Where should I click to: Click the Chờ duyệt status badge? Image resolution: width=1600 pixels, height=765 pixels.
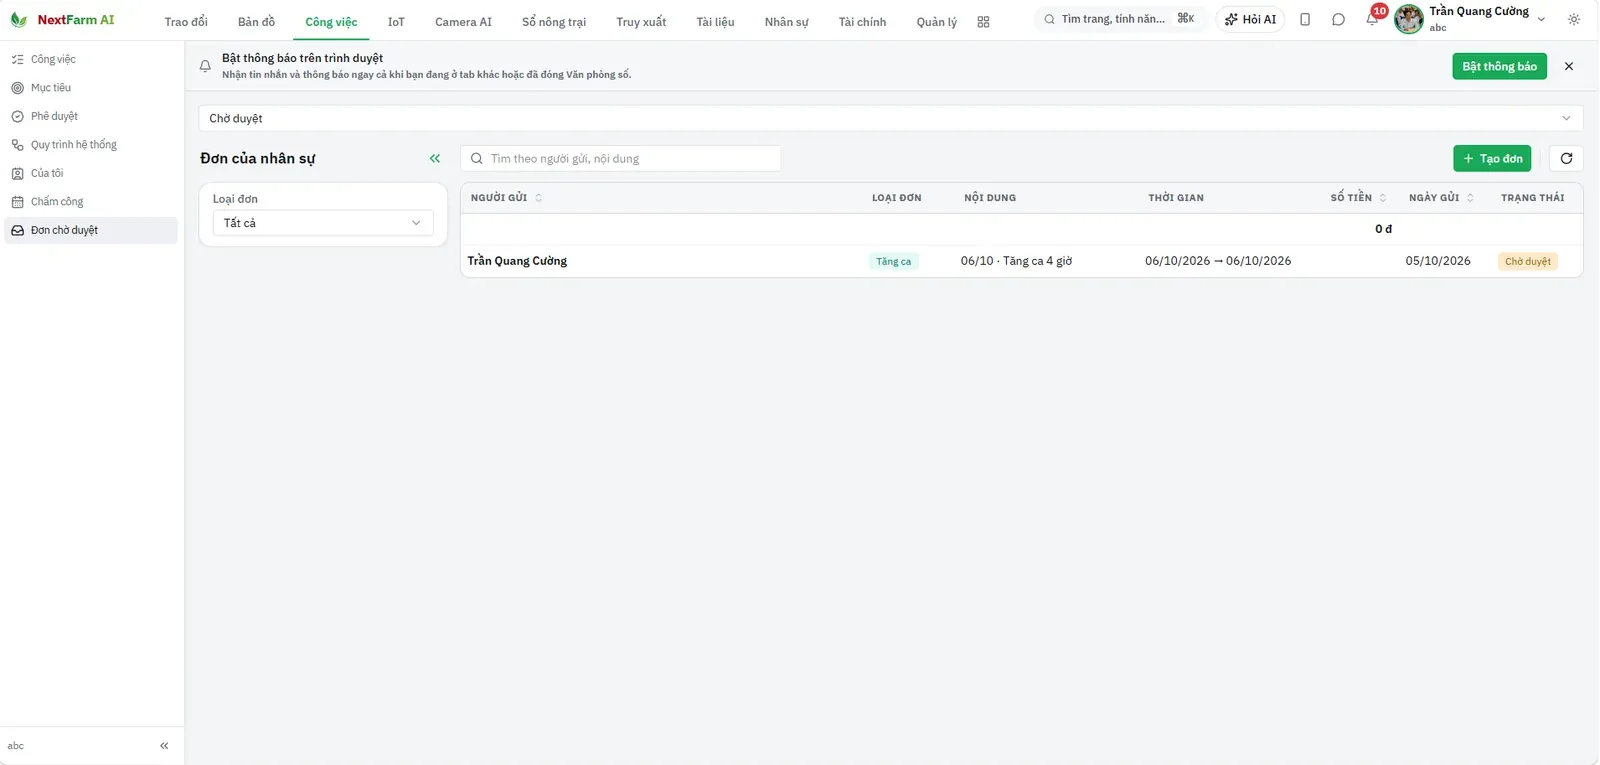click(x=1528, y=262)
